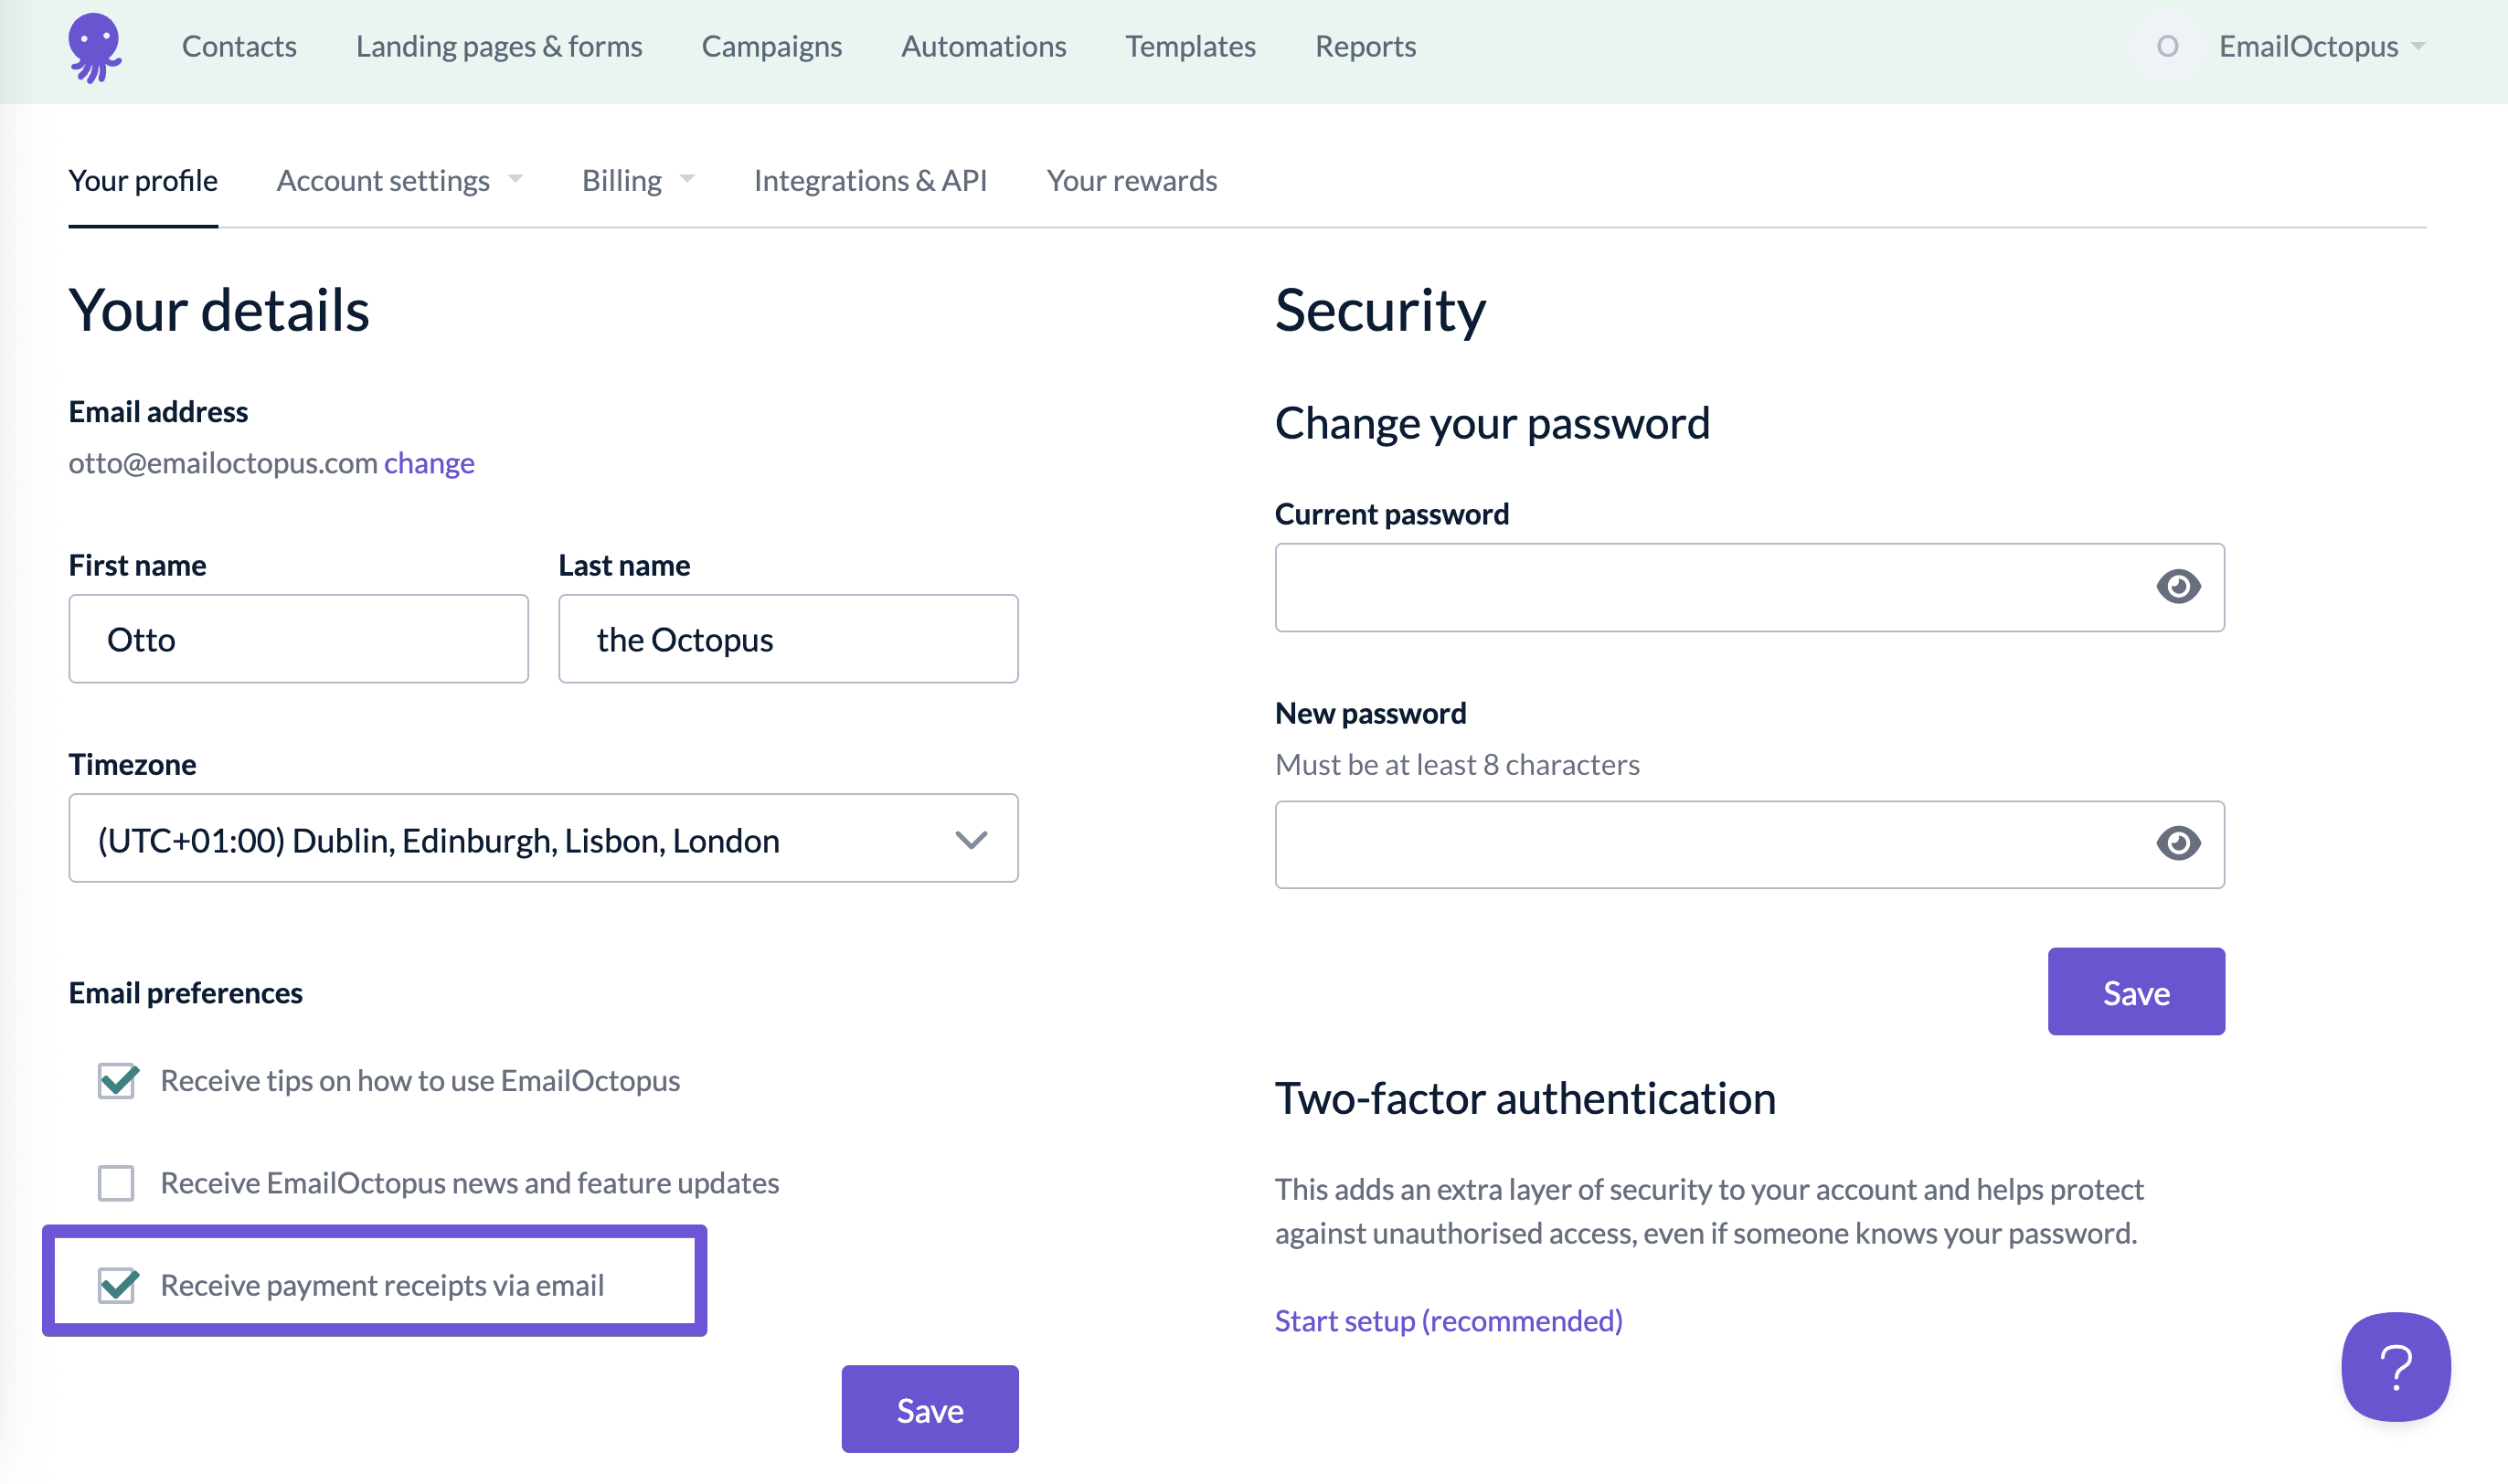Click Start setup (recommended) link
Screen dimensions: 2508x1484
click(1449, 1320)
